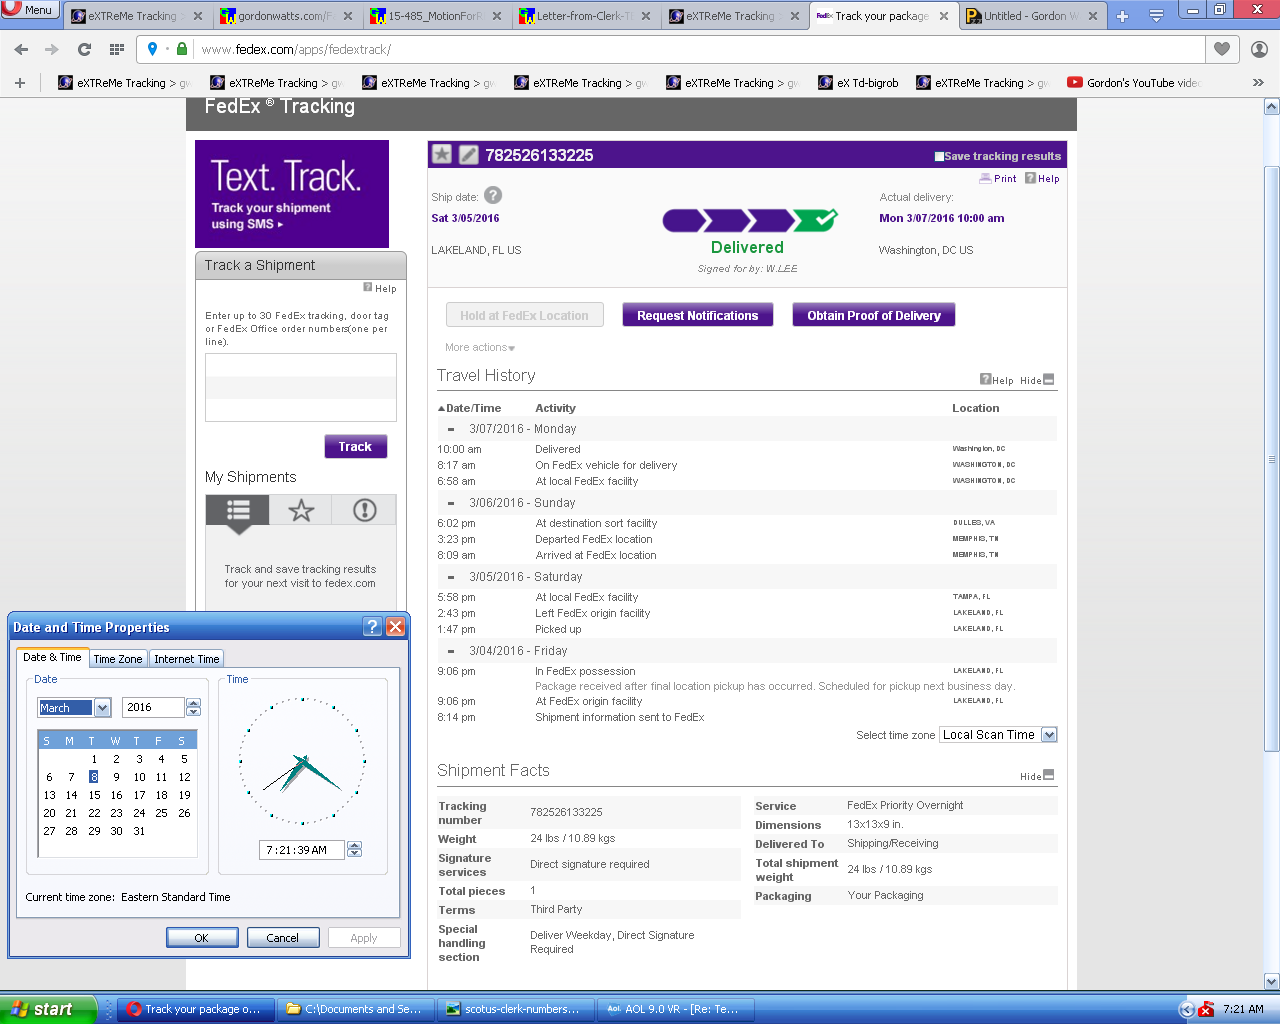Click the Windows Start button
The image size is (1280, 1024).
[48, 1009]
